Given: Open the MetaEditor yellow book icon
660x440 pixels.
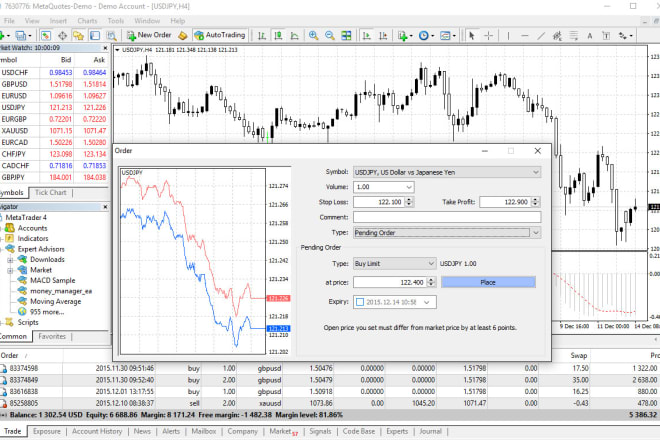Looking at the screenshot, I should (x=183, y=35).
